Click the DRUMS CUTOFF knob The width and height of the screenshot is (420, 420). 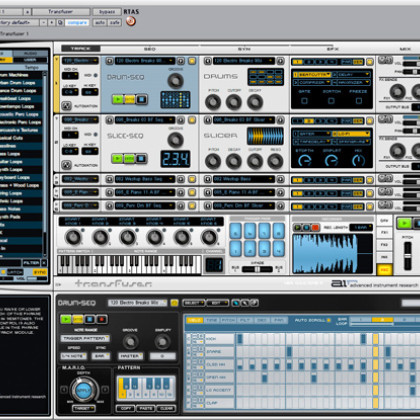(x=234, y=102)
